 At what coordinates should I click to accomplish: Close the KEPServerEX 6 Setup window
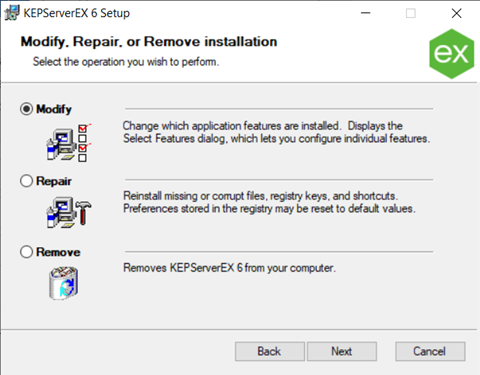coord(457,13)
